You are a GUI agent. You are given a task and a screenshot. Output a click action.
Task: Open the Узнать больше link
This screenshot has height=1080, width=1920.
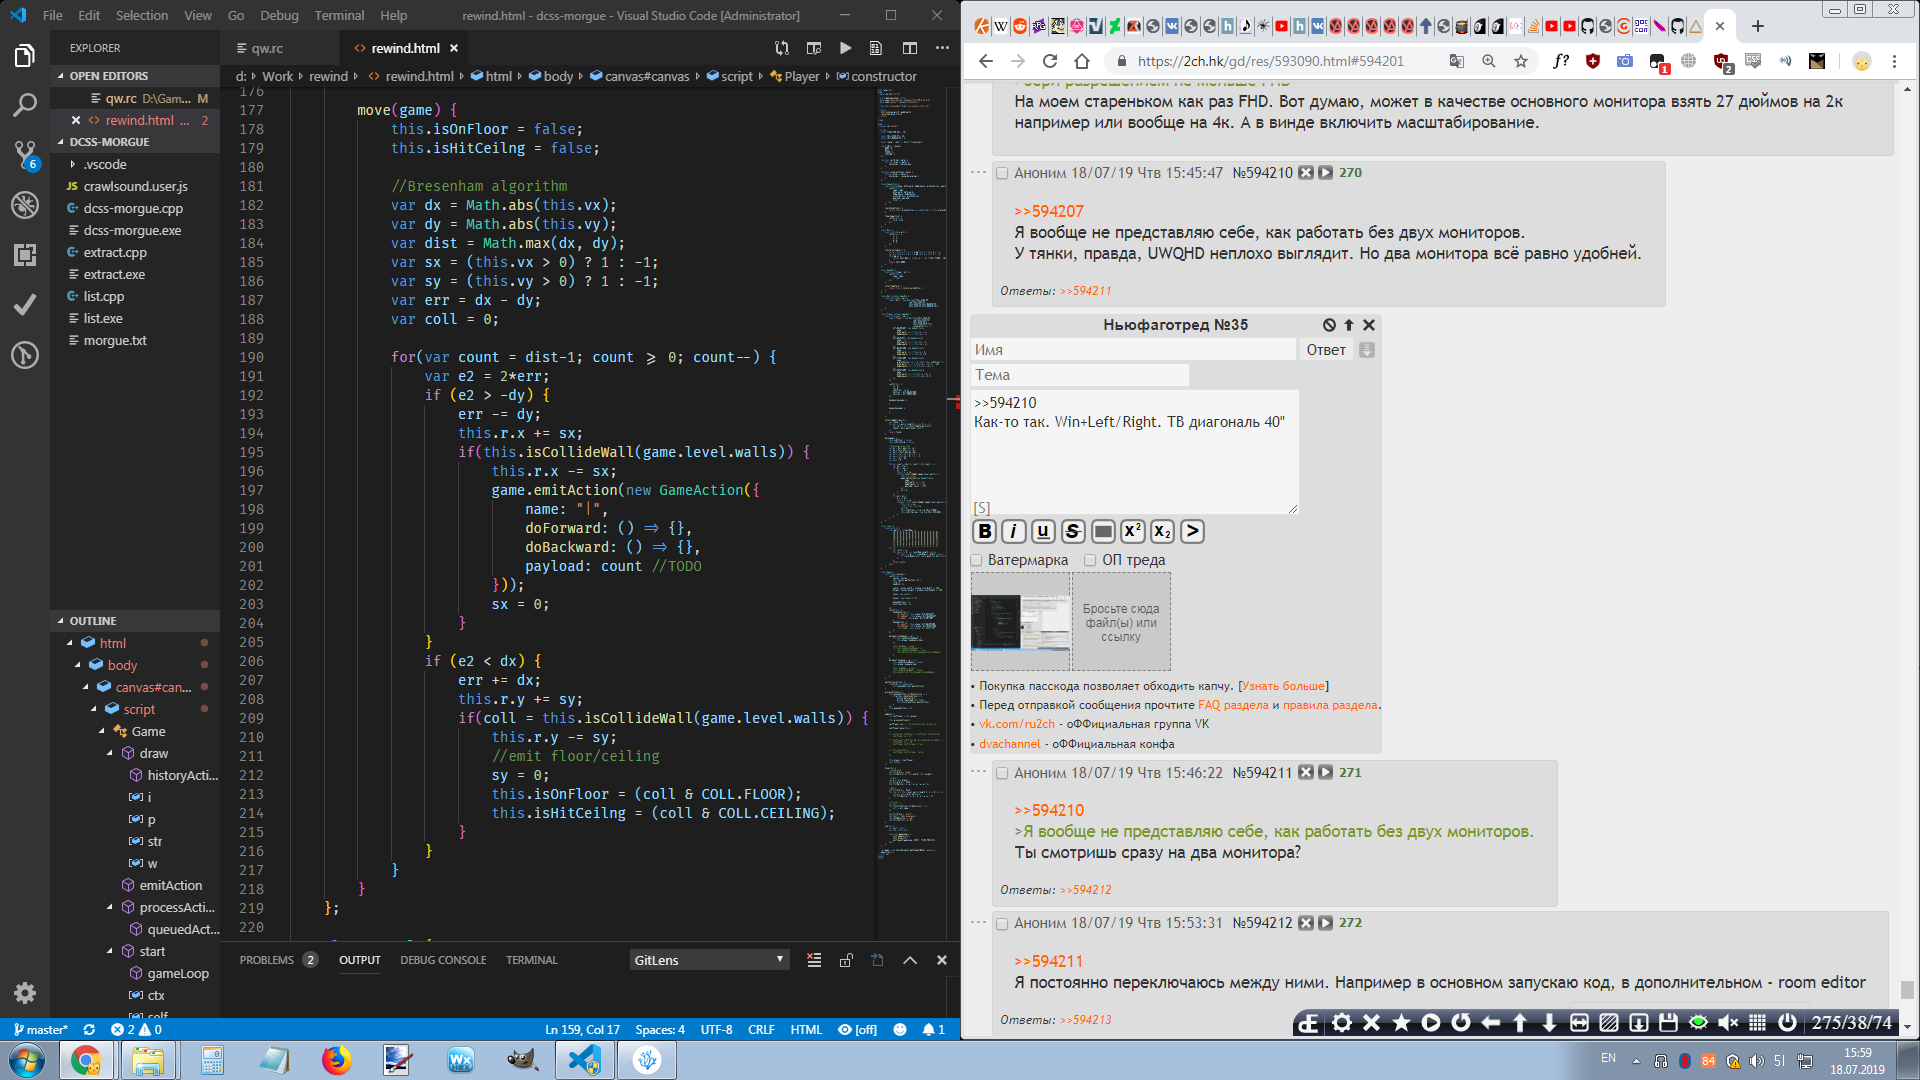point(1283,686)
